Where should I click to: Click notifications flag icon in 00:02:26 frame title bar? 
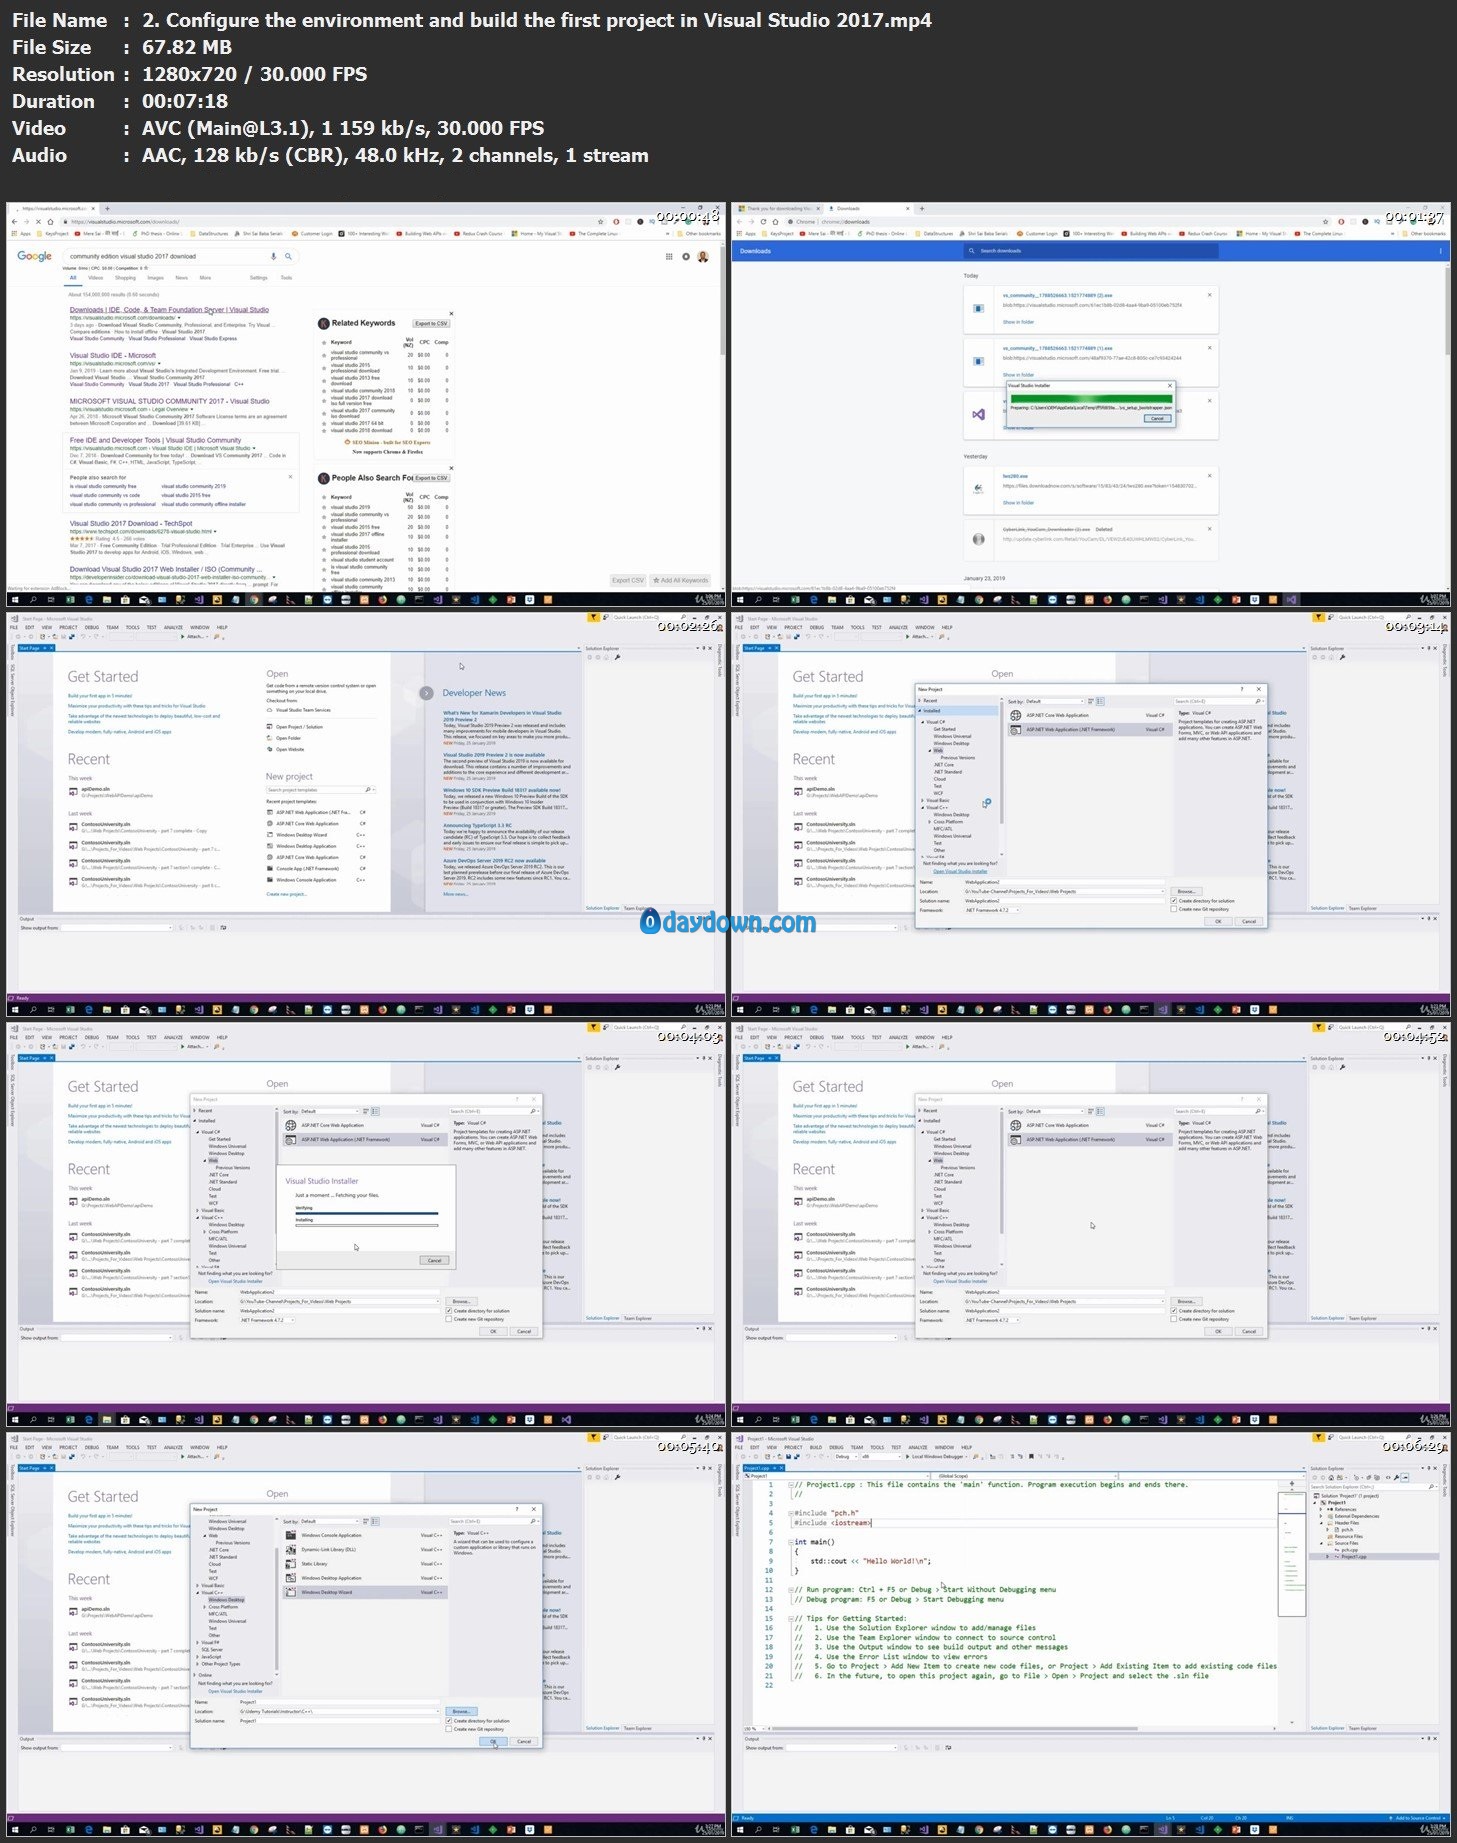click(594, 618)
